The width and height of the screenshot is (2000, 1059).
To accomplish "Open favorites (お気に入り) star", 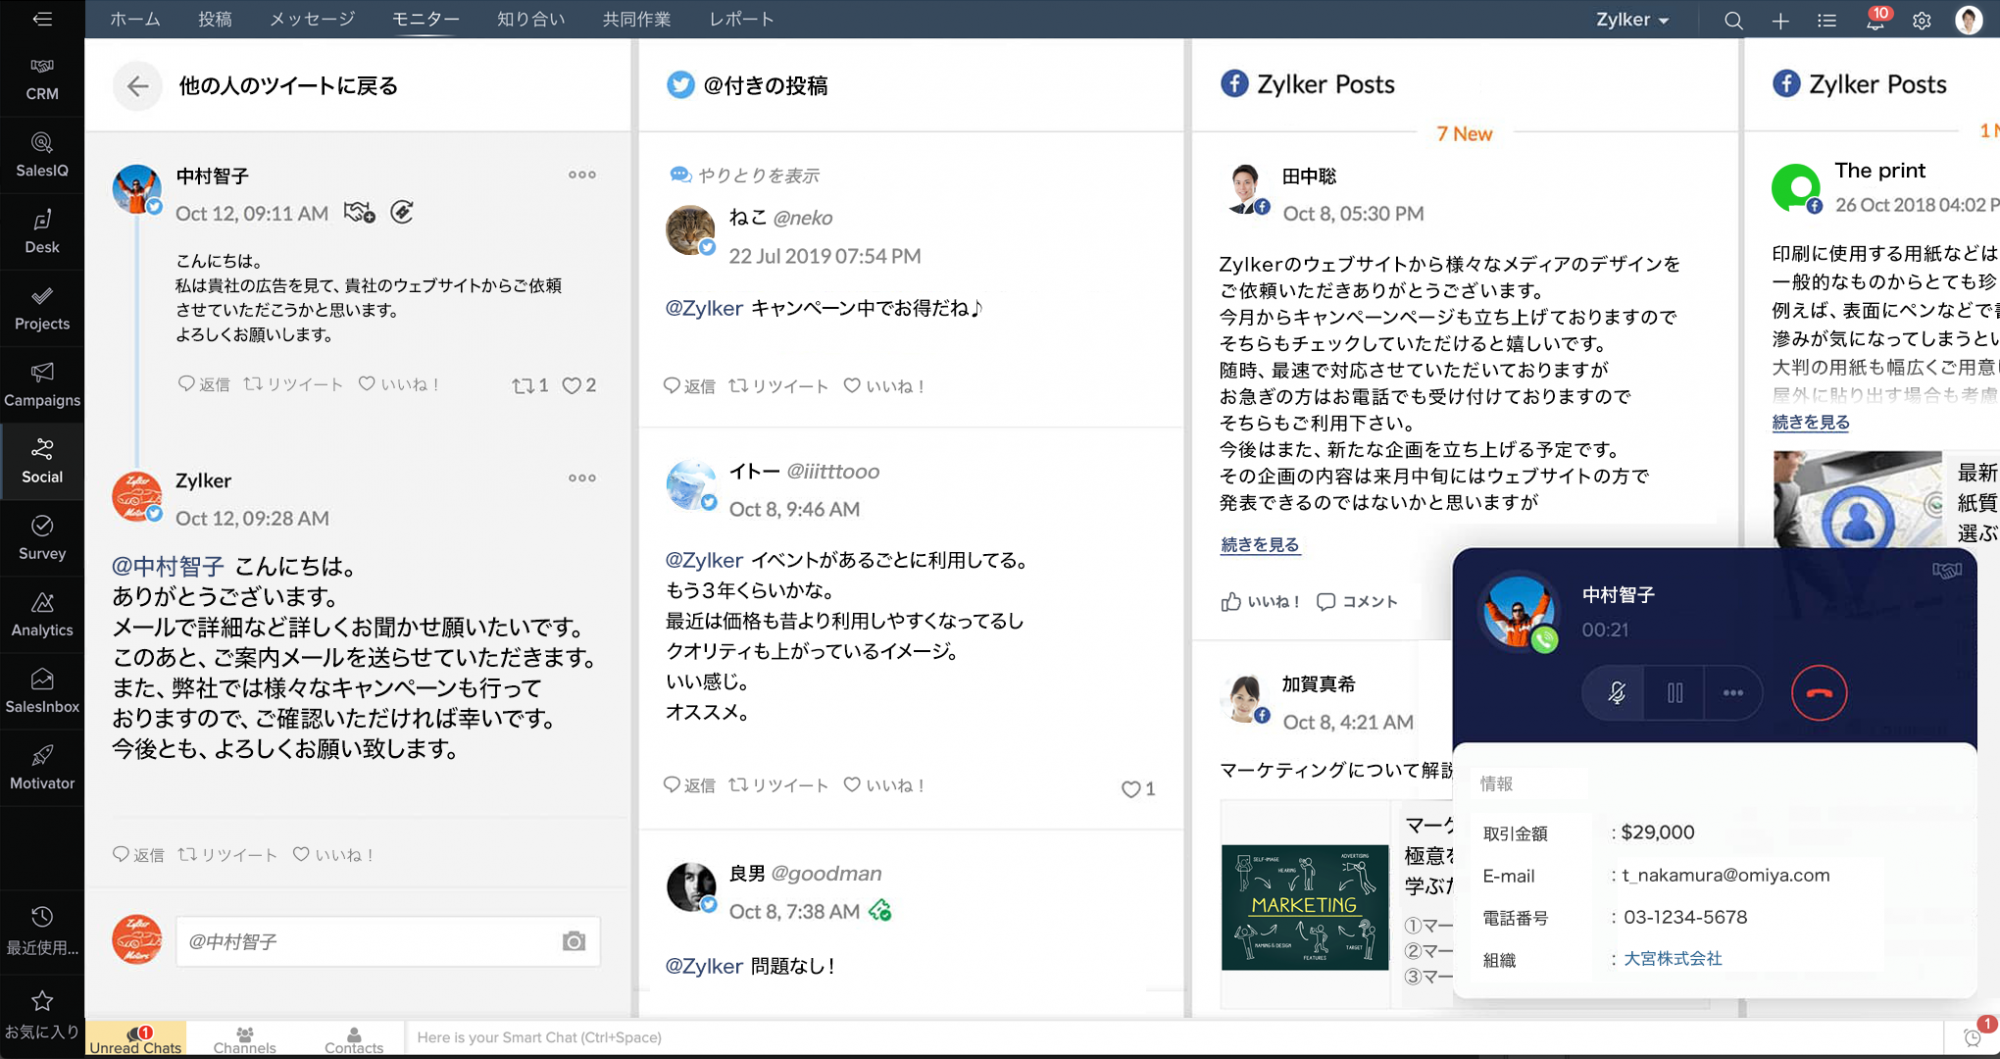I will 42,1014.
